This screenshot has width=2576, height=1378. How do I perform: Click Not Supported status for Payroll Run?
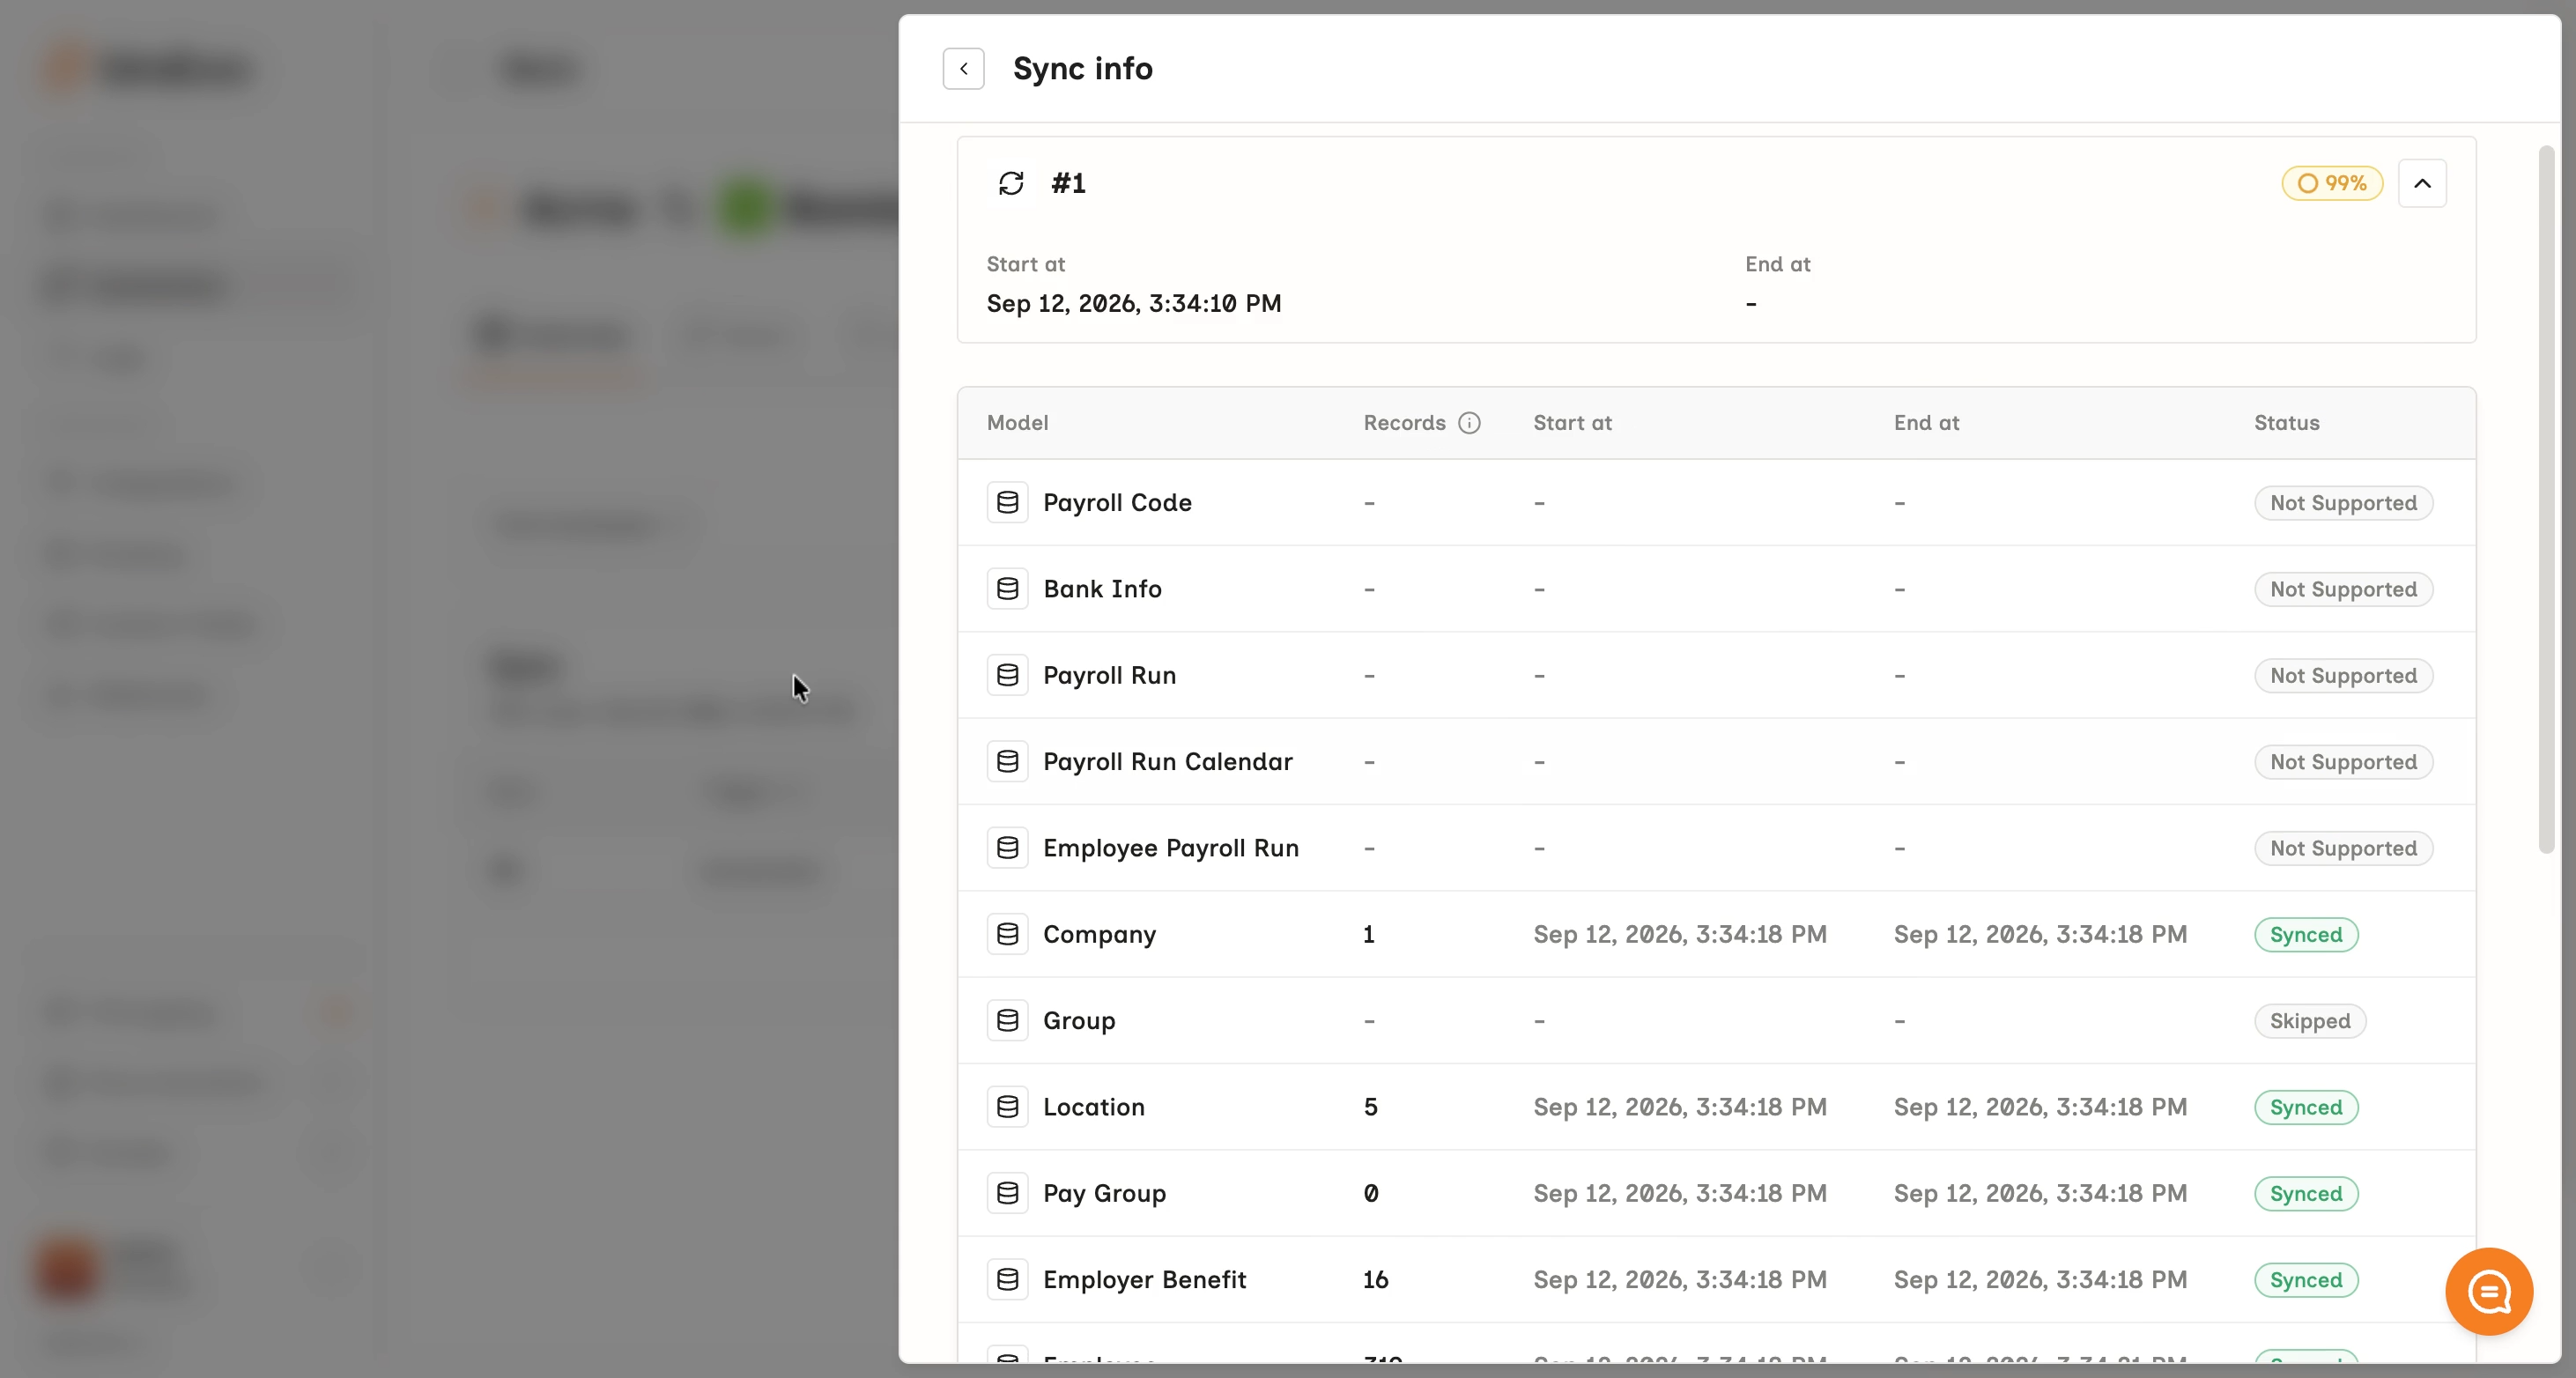point(2343,675)
